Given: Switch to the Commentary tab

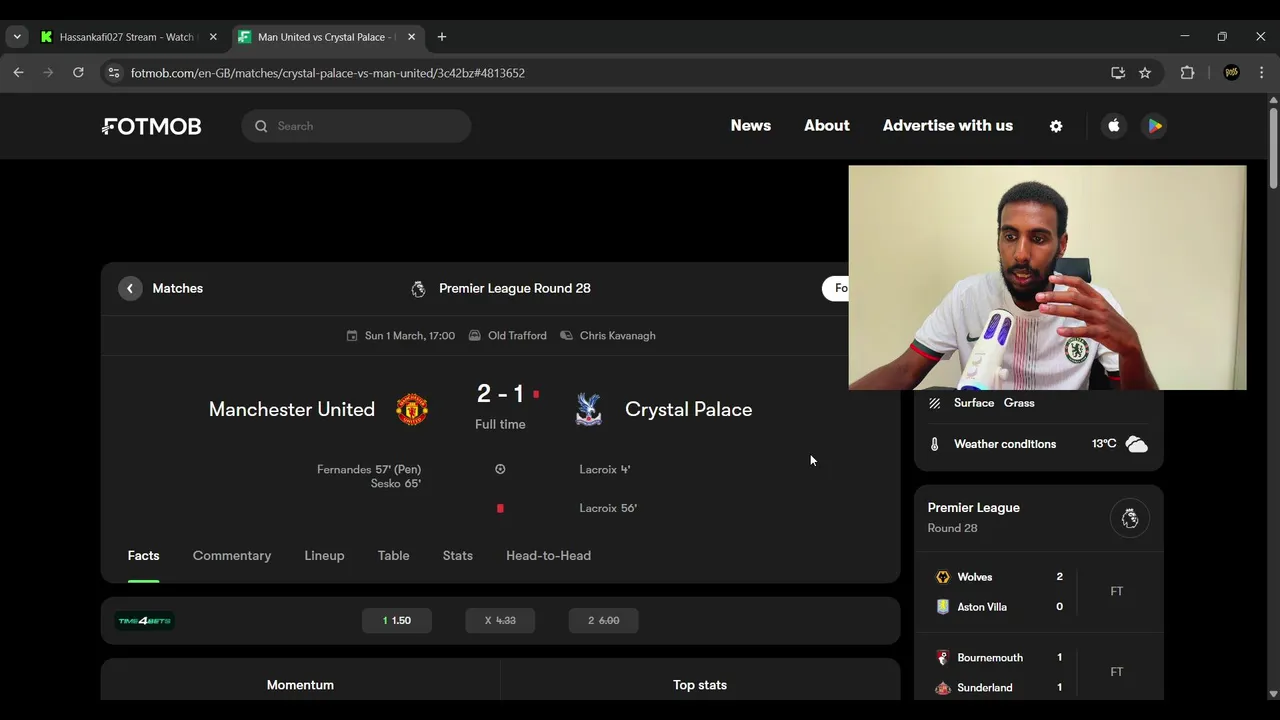Looking at the screenshot, I should pyautogui.click(x=232, y=556).
